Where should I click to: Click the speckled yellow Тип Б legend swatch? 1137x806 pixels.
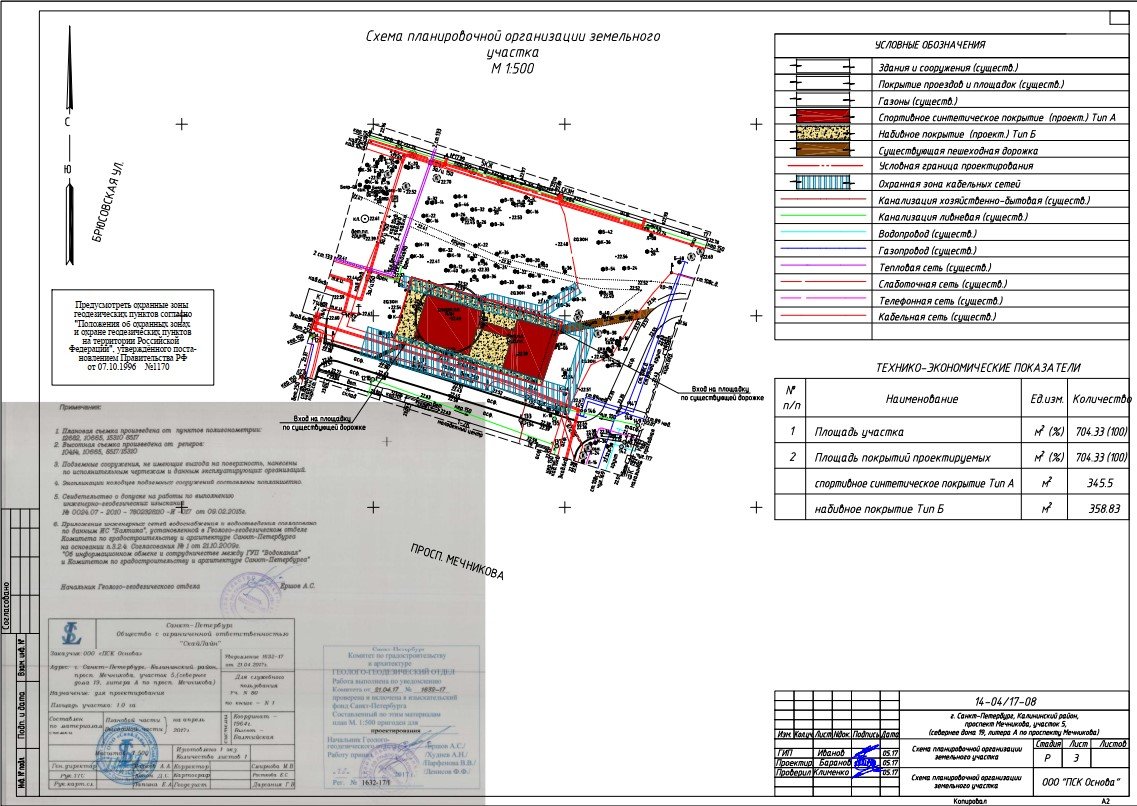click(822, 133)
